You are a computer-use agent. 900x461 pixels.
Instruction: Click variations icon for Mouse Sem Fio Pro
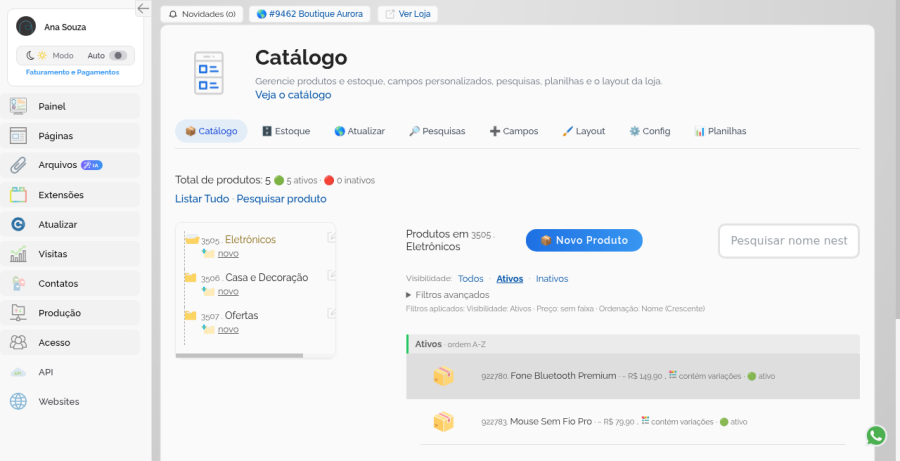(645, 421)
